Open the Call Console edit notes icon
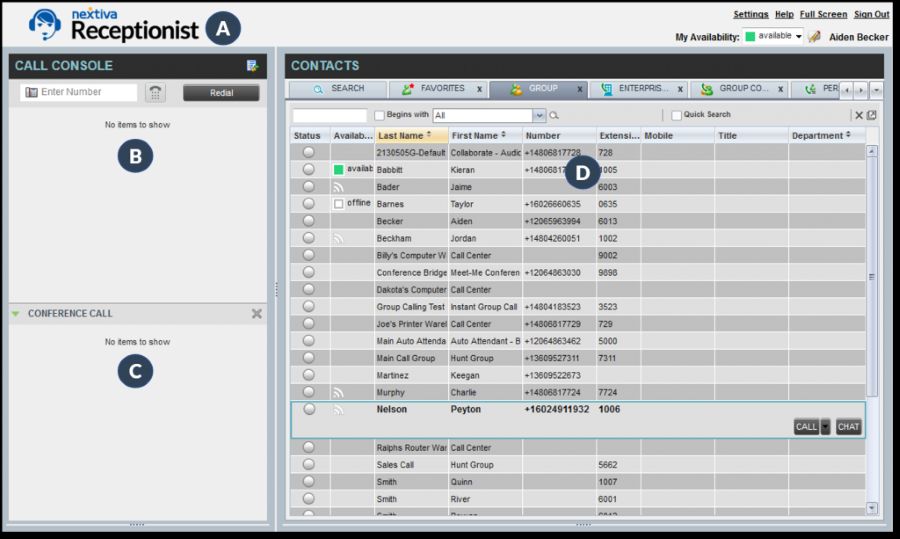This screenshot has width=900, height=539. pos(252,66)
